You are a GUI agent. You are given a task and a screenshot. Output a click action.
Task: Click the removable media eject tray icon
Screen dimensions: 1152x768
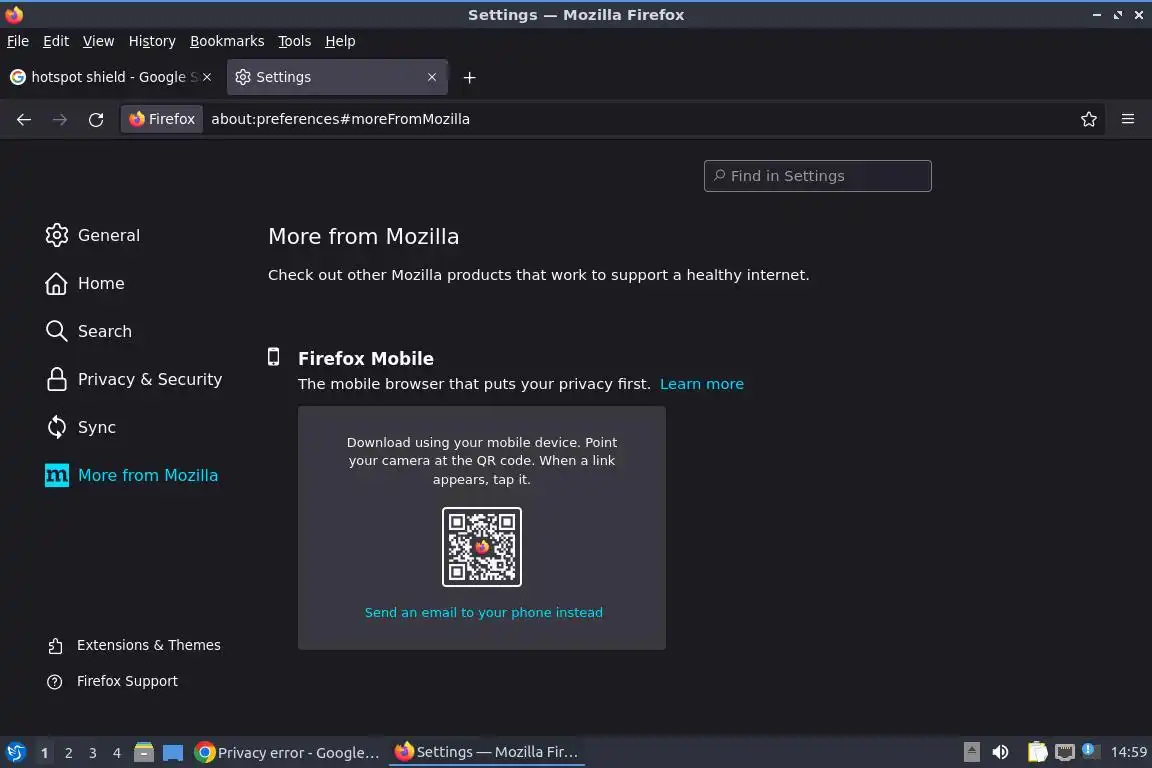pyautogui.click(x=971, y=752)
